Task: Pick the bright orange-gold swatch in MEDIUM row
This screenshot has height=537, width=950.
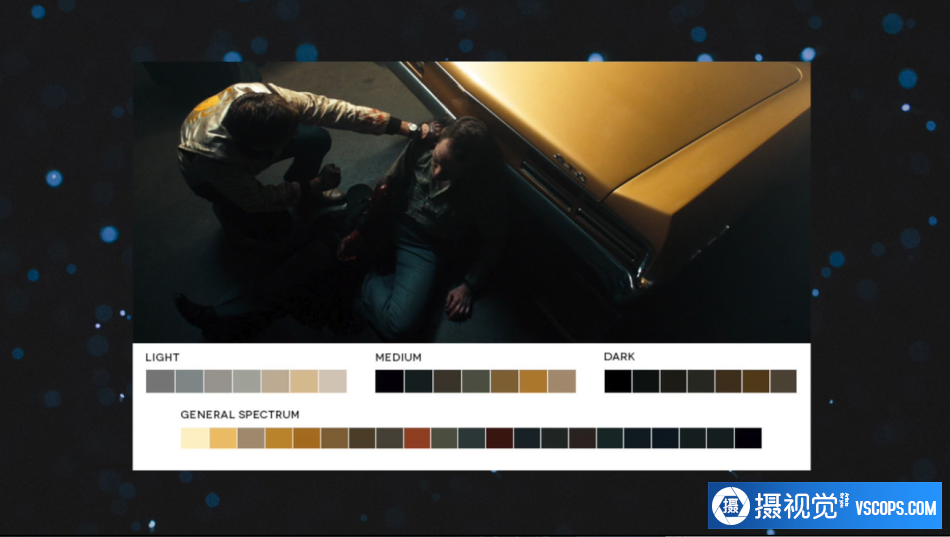Action: (533, 381)
